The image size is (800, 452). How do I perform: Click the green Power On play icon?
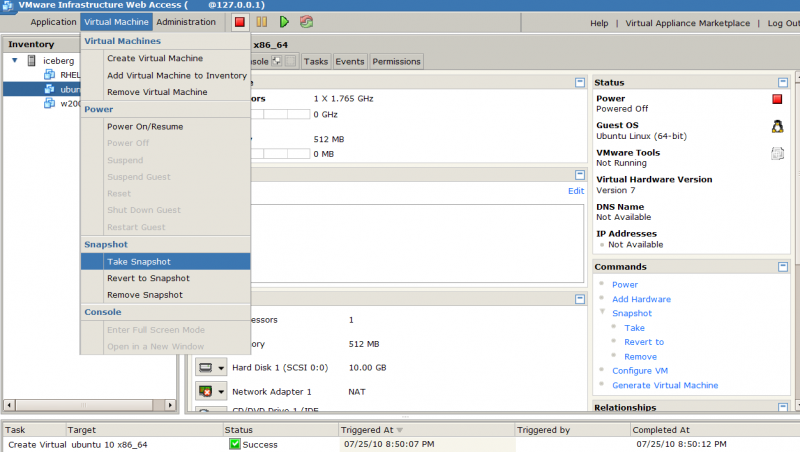[284, 22]
